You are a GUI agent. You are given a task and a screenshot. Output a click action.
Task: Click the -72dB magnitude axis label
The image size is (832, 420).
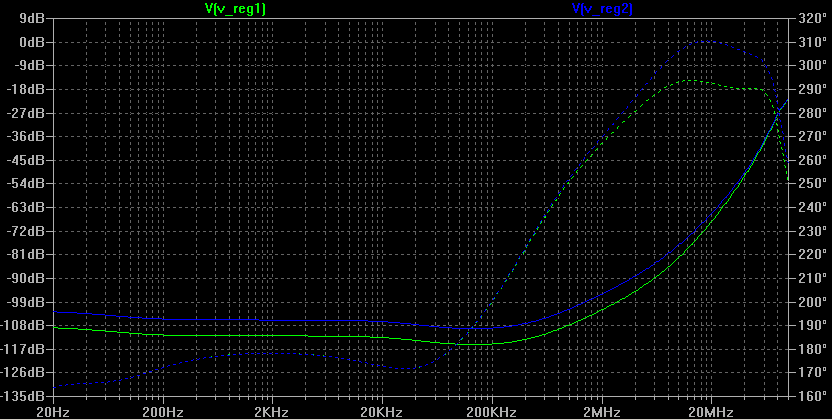(x=25, y=231)
